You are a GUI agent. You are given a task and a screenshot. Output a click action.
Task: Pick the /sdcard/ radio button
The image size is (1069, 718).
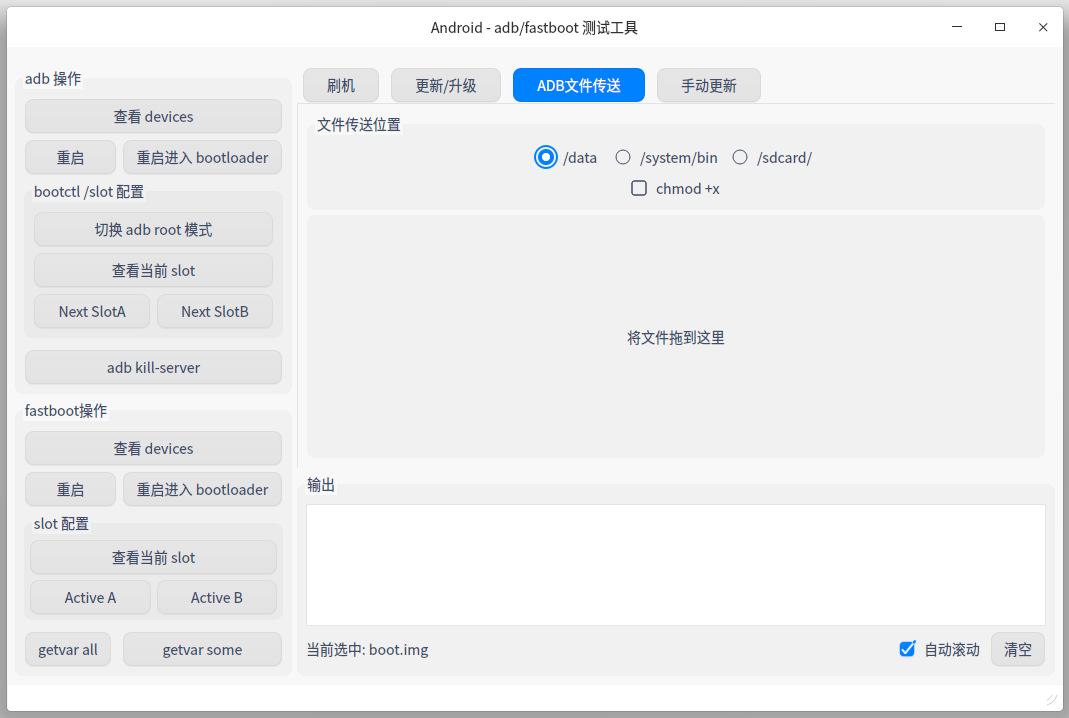coord(740,157)
